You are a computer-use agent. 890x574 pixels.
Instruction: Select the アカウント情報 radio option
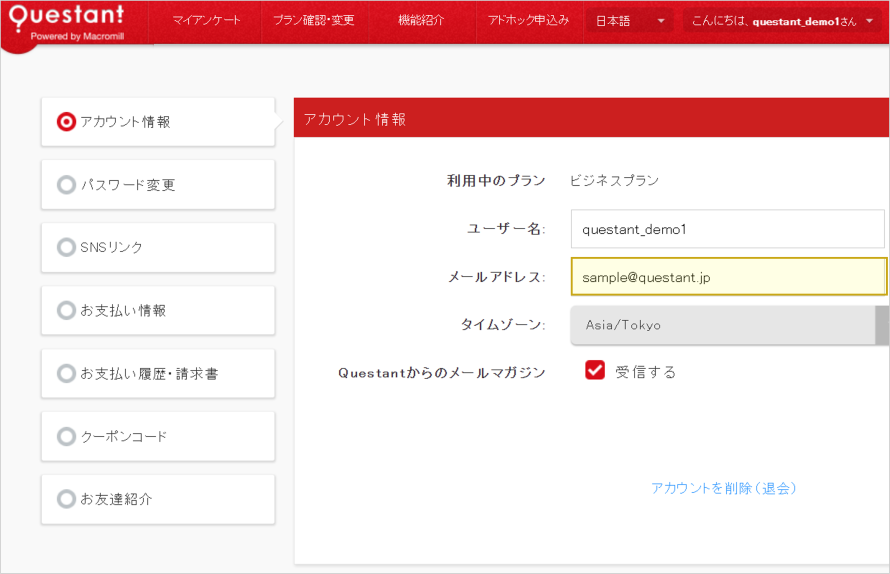tap(67, 122)
